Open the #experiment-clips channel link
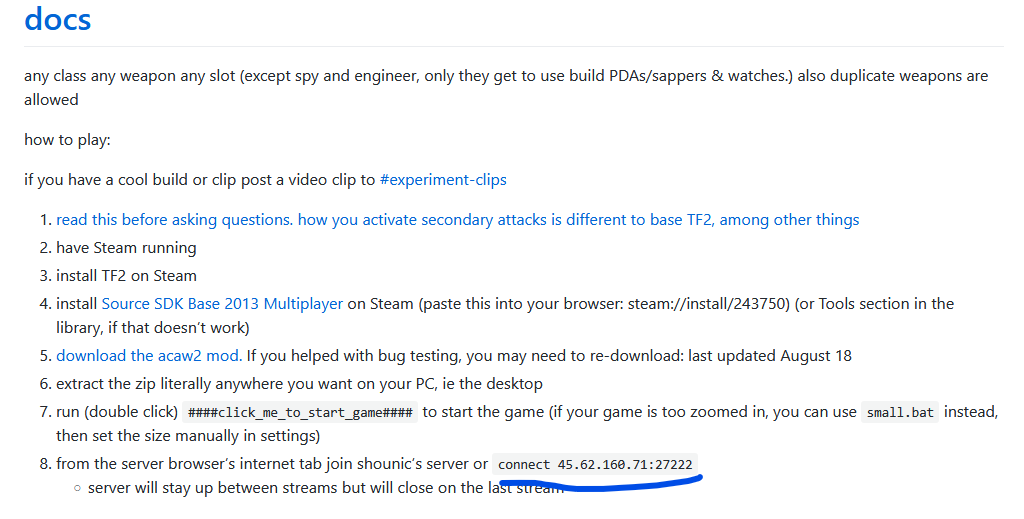This screenshot has height=519, width=1024. click(x=443, y=180)
